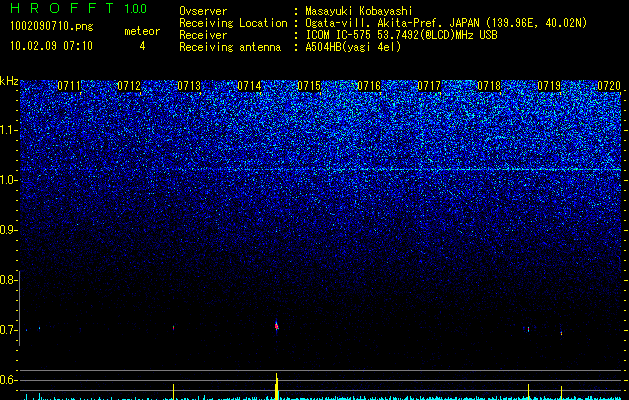This screenshot has width=629, height=400.
Task: Click the 0.9 kHz axis label
Action: [x=8, y=230]
